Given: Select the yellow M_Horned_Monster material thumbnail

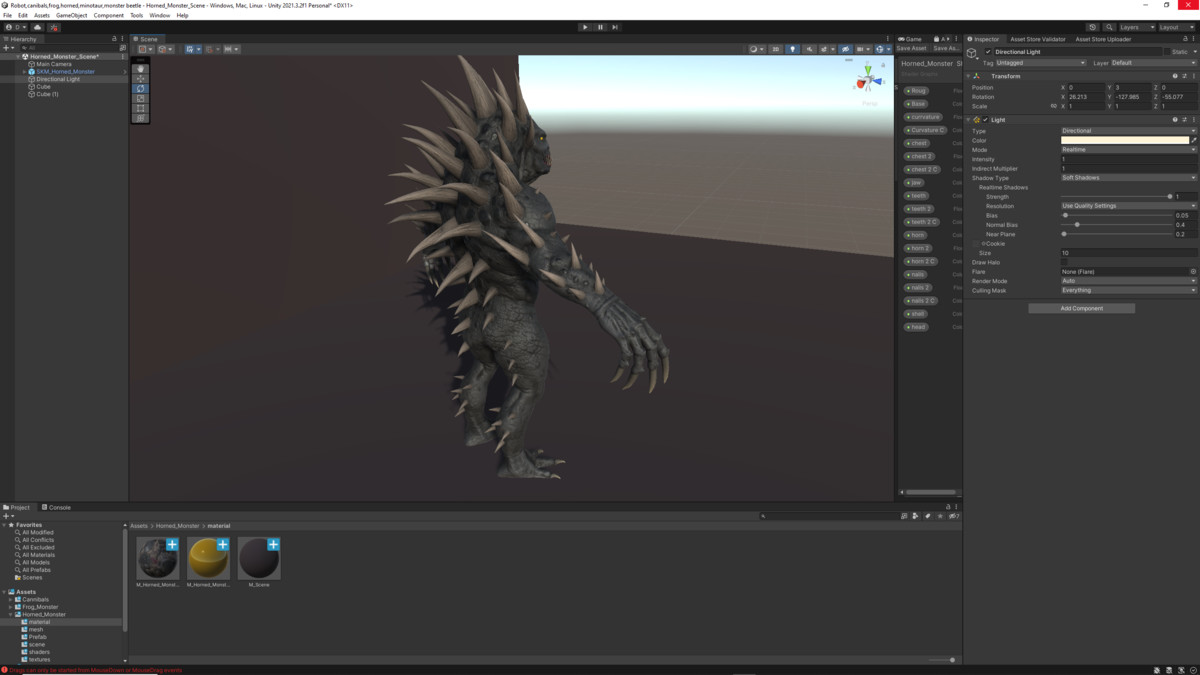Looking at the screenshot, I should coord(208,559).
